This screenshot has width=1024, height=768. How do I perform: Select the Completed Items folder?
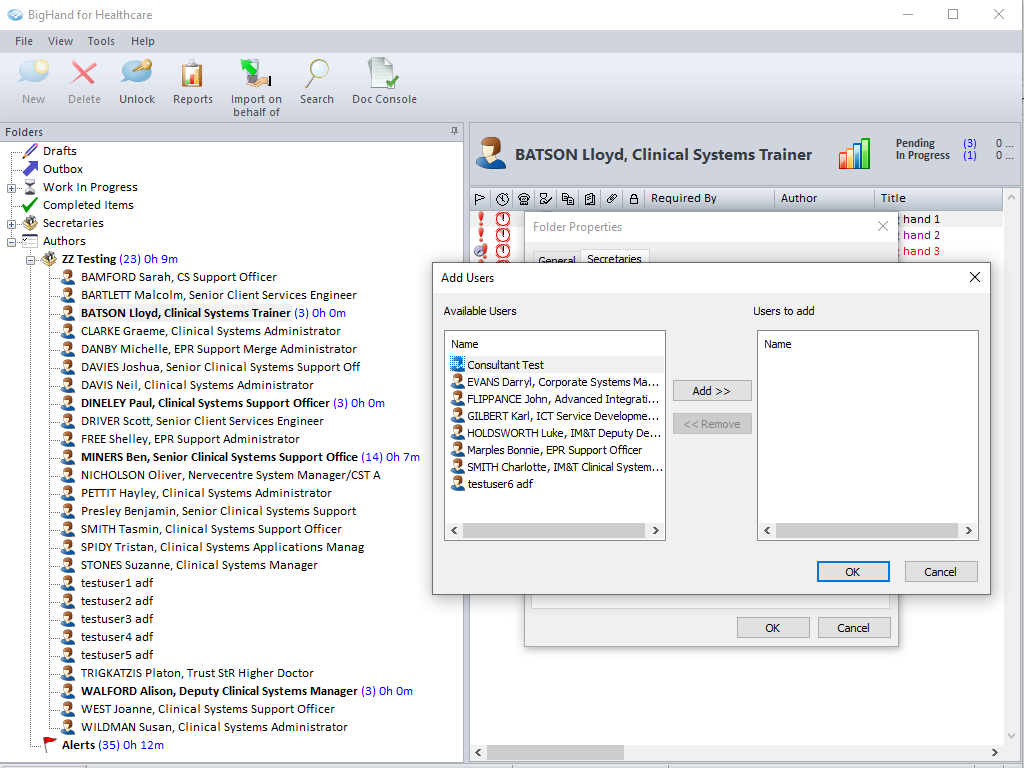(x=88, y=205)
